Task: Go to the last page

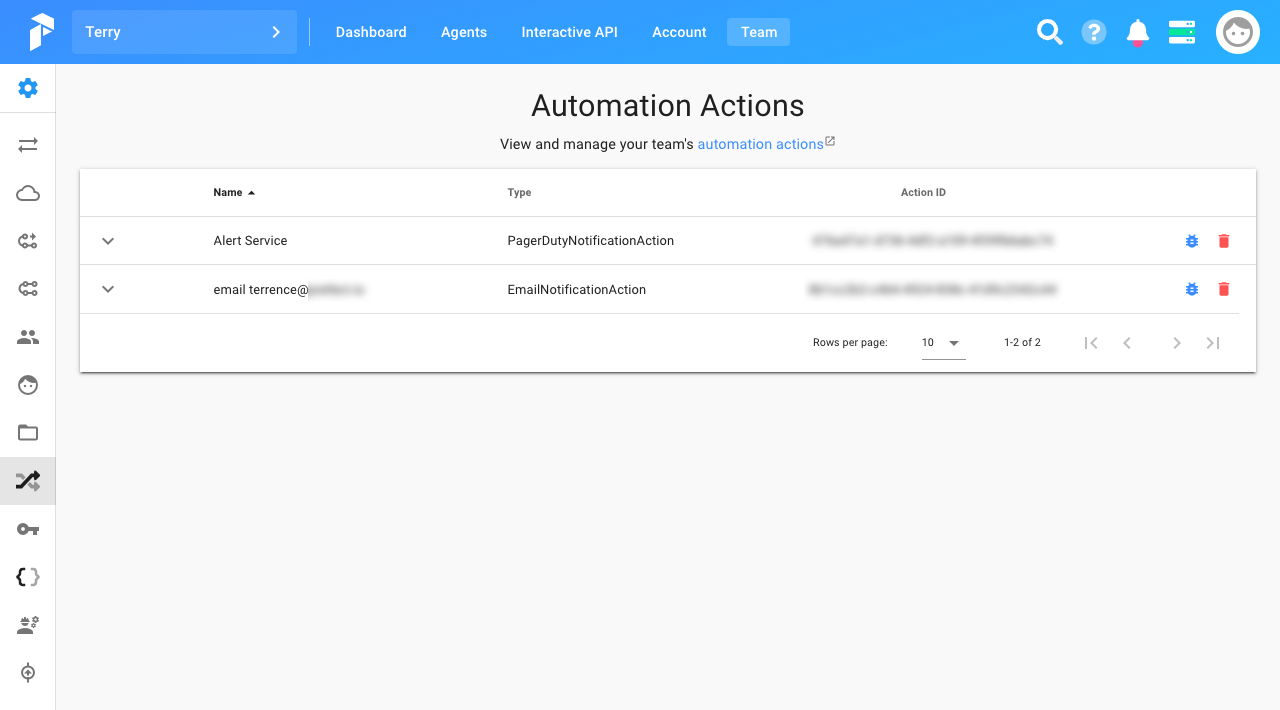Action: (1213, 343)
